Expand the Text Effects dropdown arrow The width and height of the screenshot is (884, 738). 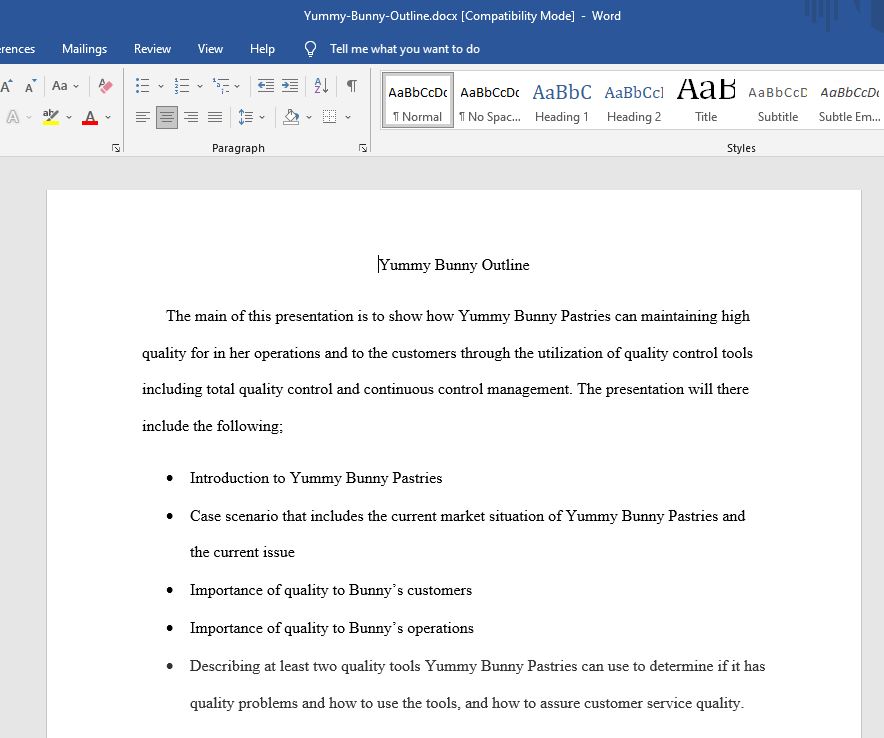[x=29, y=118]
